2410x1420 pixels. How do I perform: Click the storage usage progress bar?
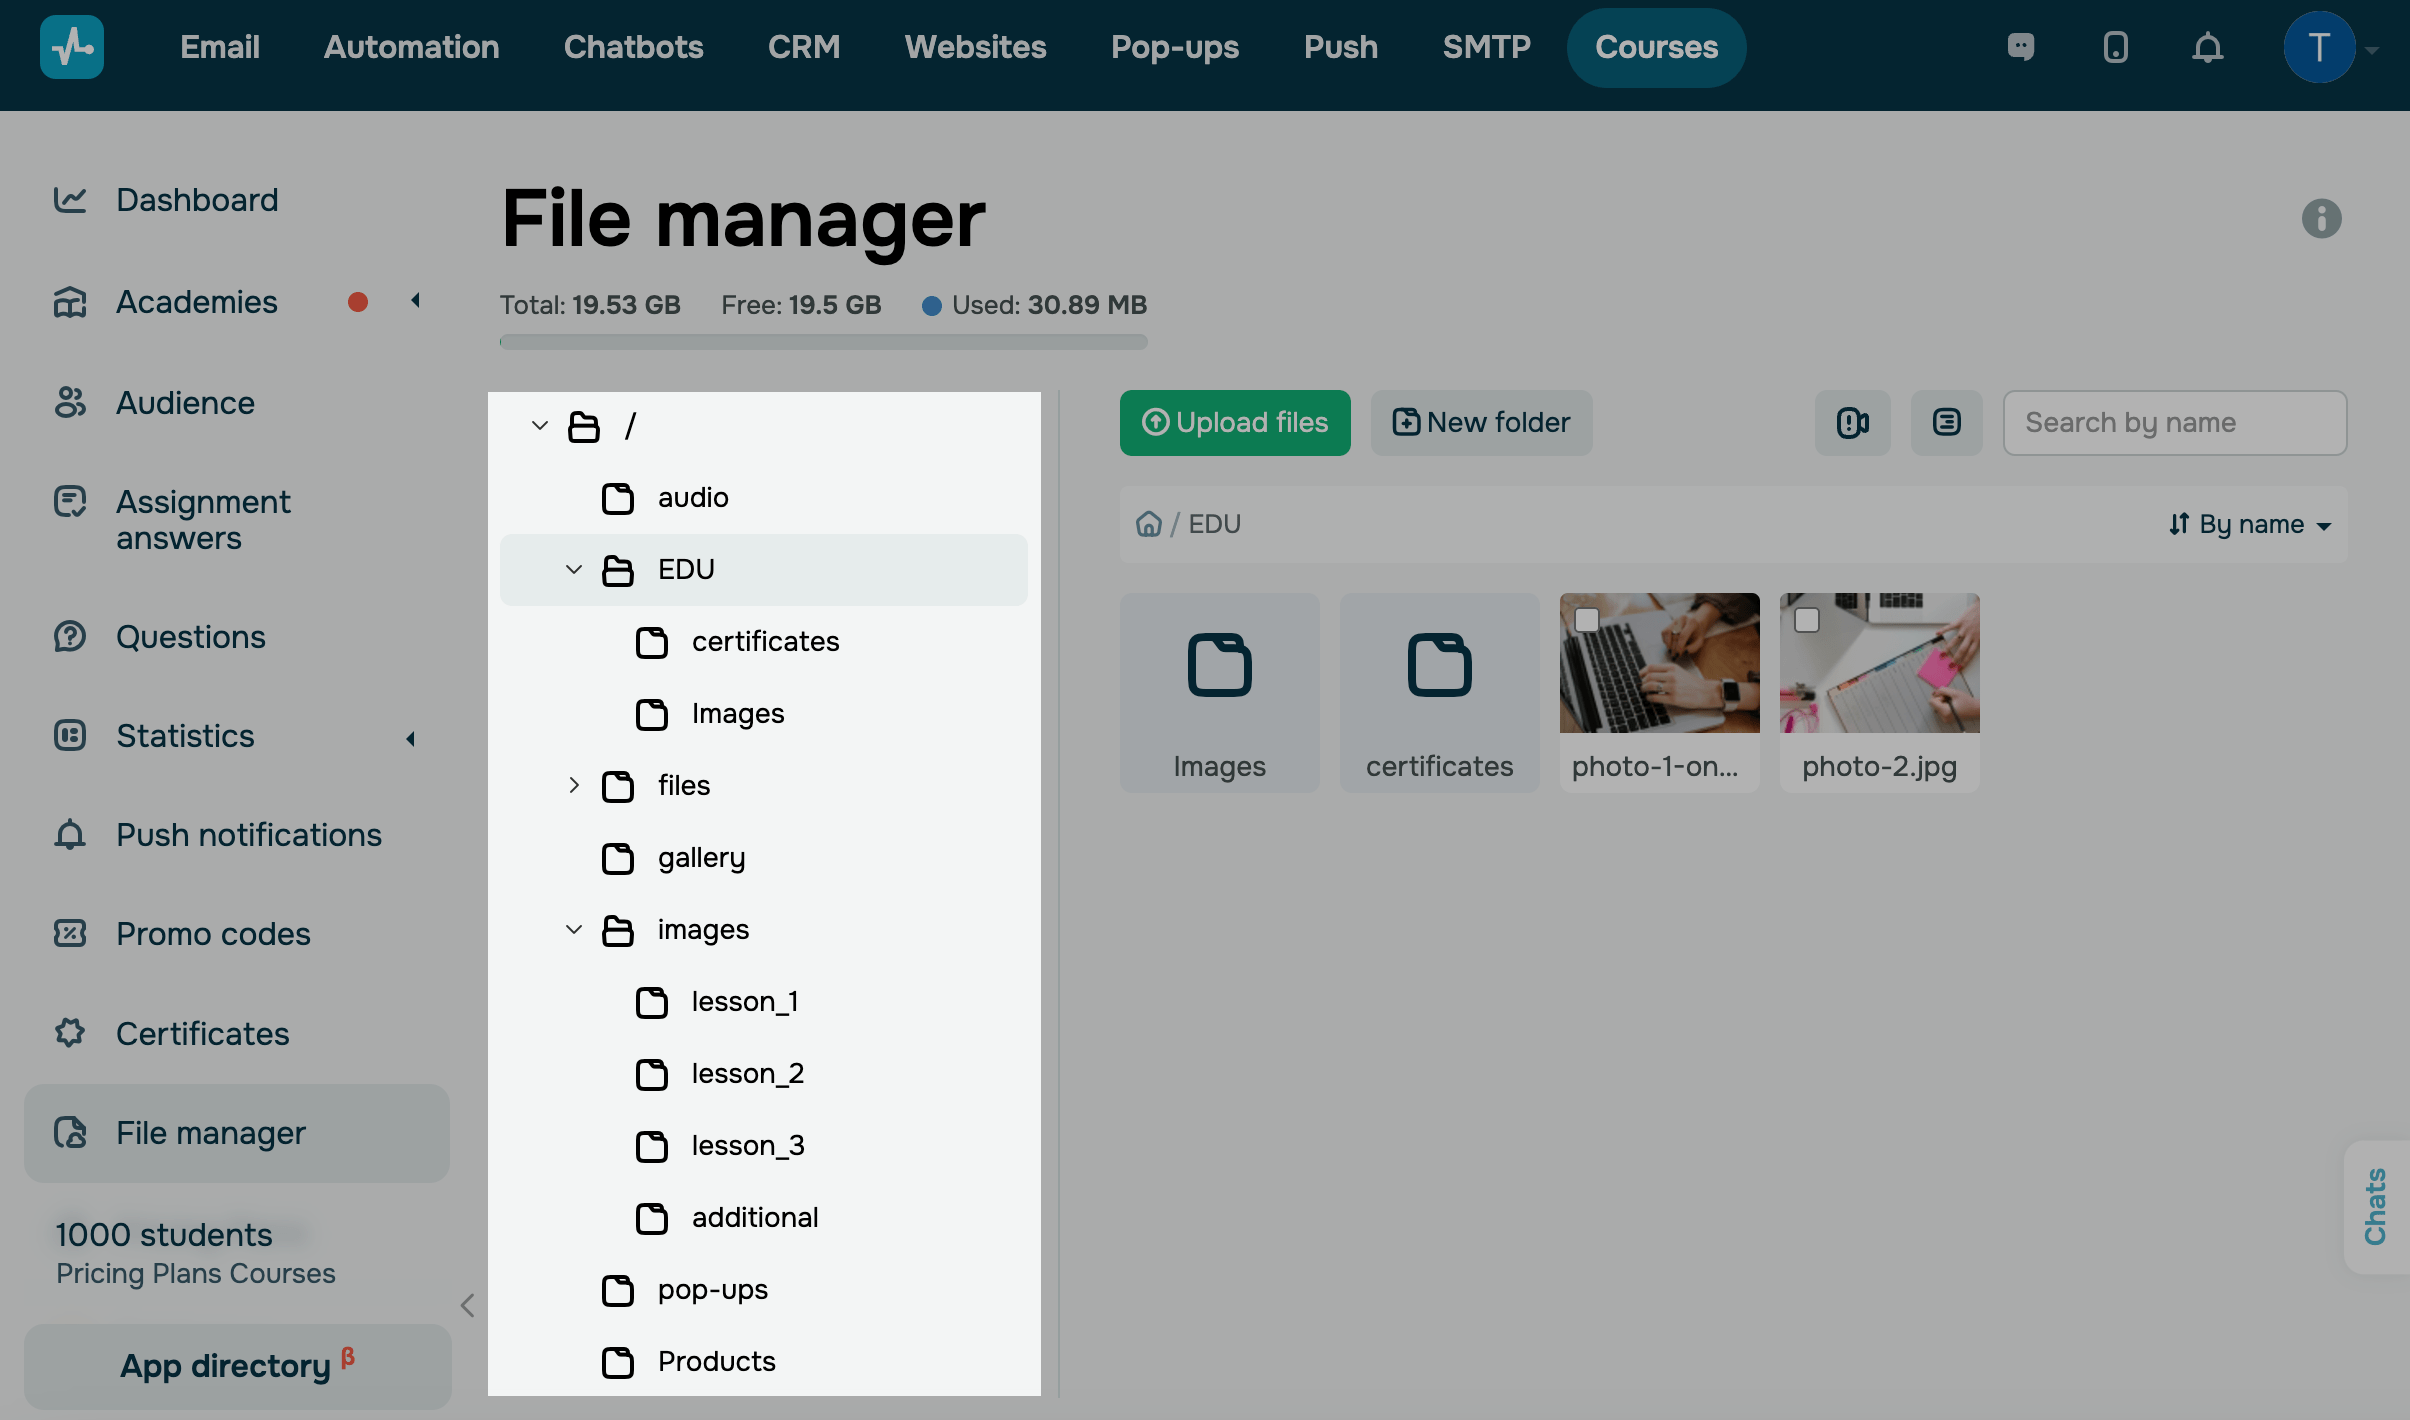point(823,342)
